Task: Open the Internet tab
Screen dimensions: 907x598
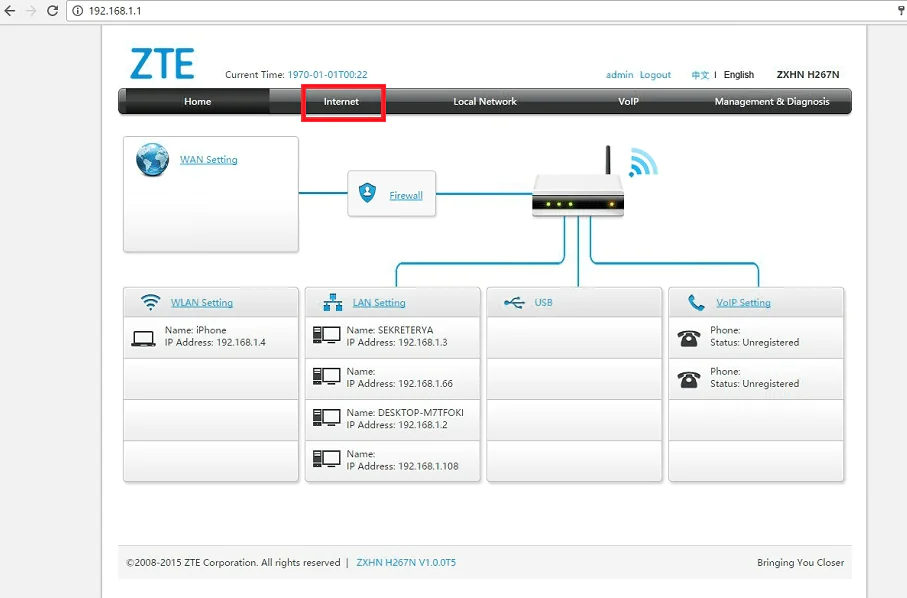Action: 341,102
